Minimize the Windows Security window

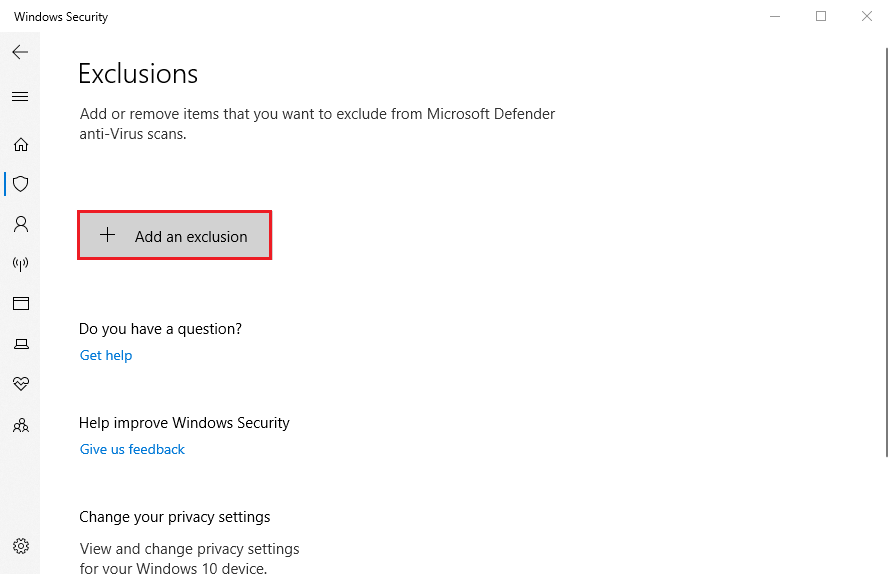(775, 16)
